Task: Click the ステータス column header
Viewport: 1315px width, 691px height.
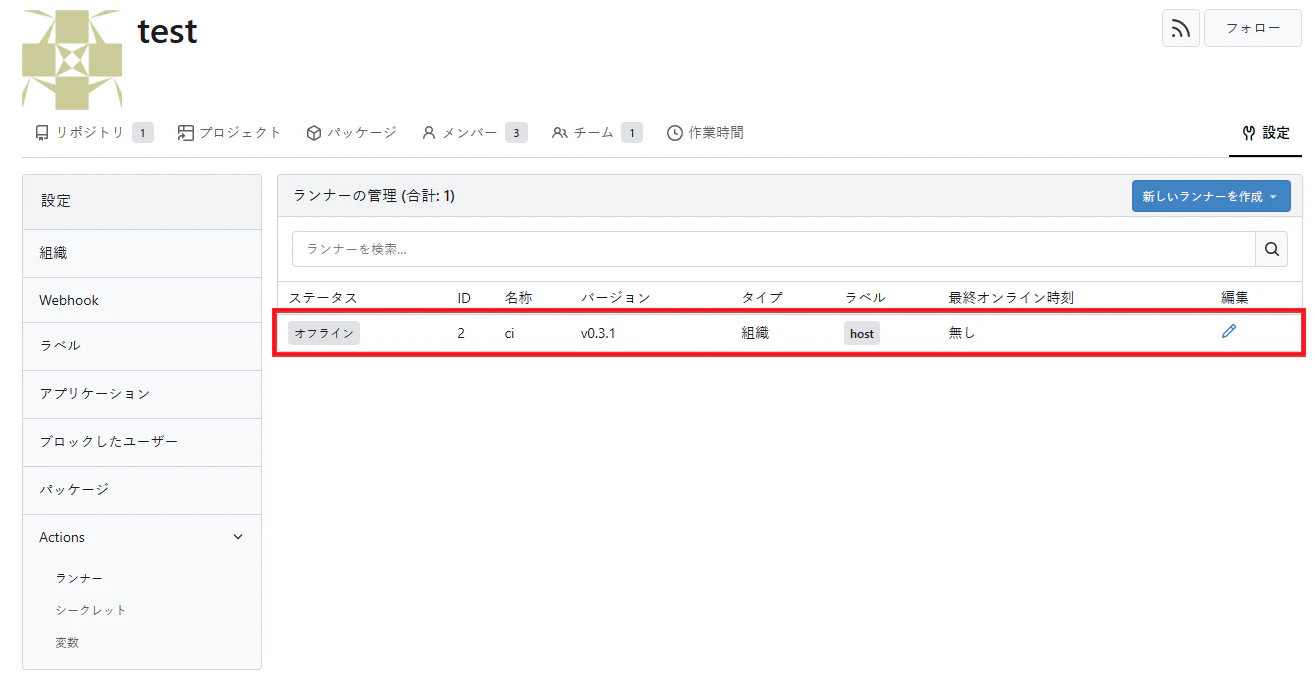Action: [323, 297]
